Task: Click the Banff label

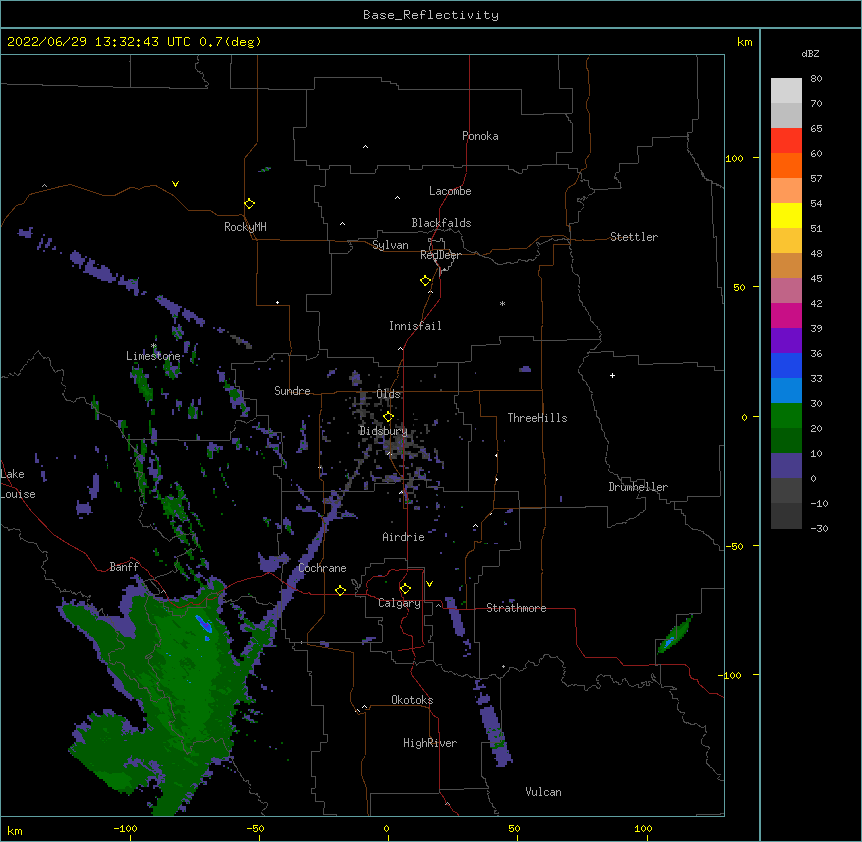Action: [x=124, y=567]
